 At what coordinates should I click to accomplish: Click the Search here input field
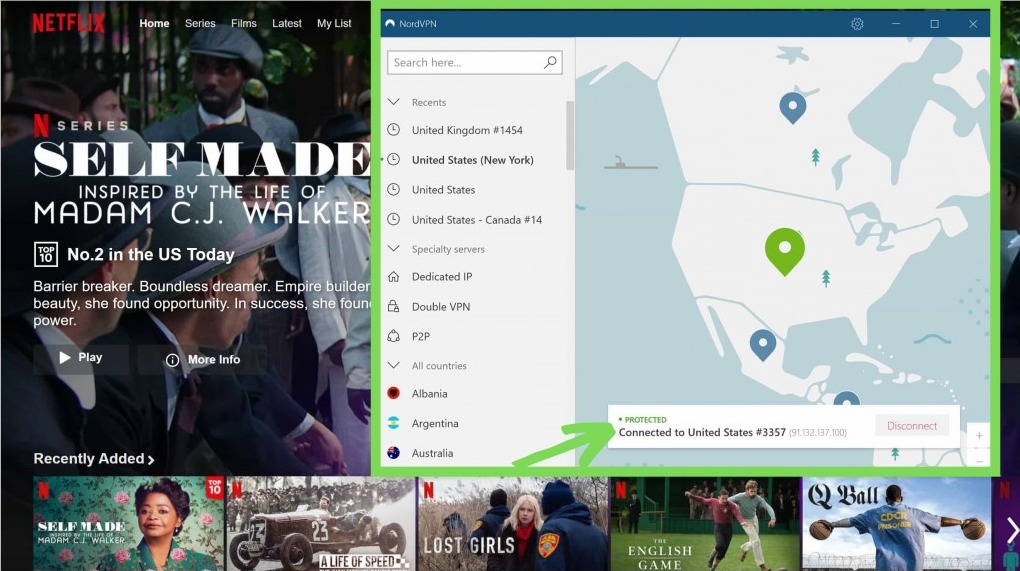465,62
